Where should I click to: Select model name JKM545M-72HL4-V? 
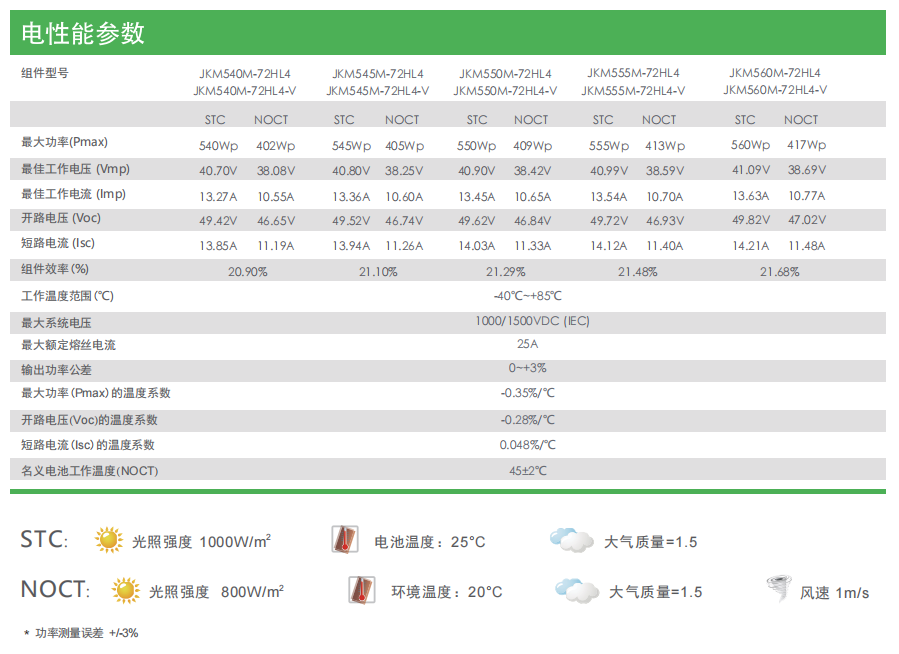tap(378, 91)
